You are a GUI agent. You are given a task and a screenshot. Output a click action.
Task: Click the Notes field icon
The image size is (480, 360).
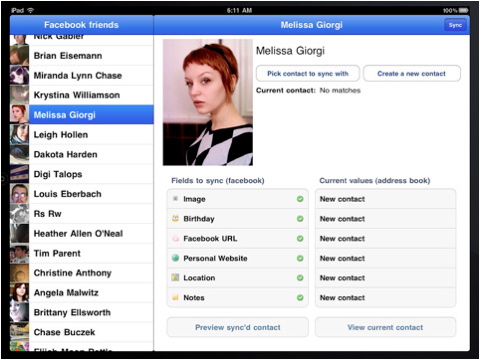[175, 297]
